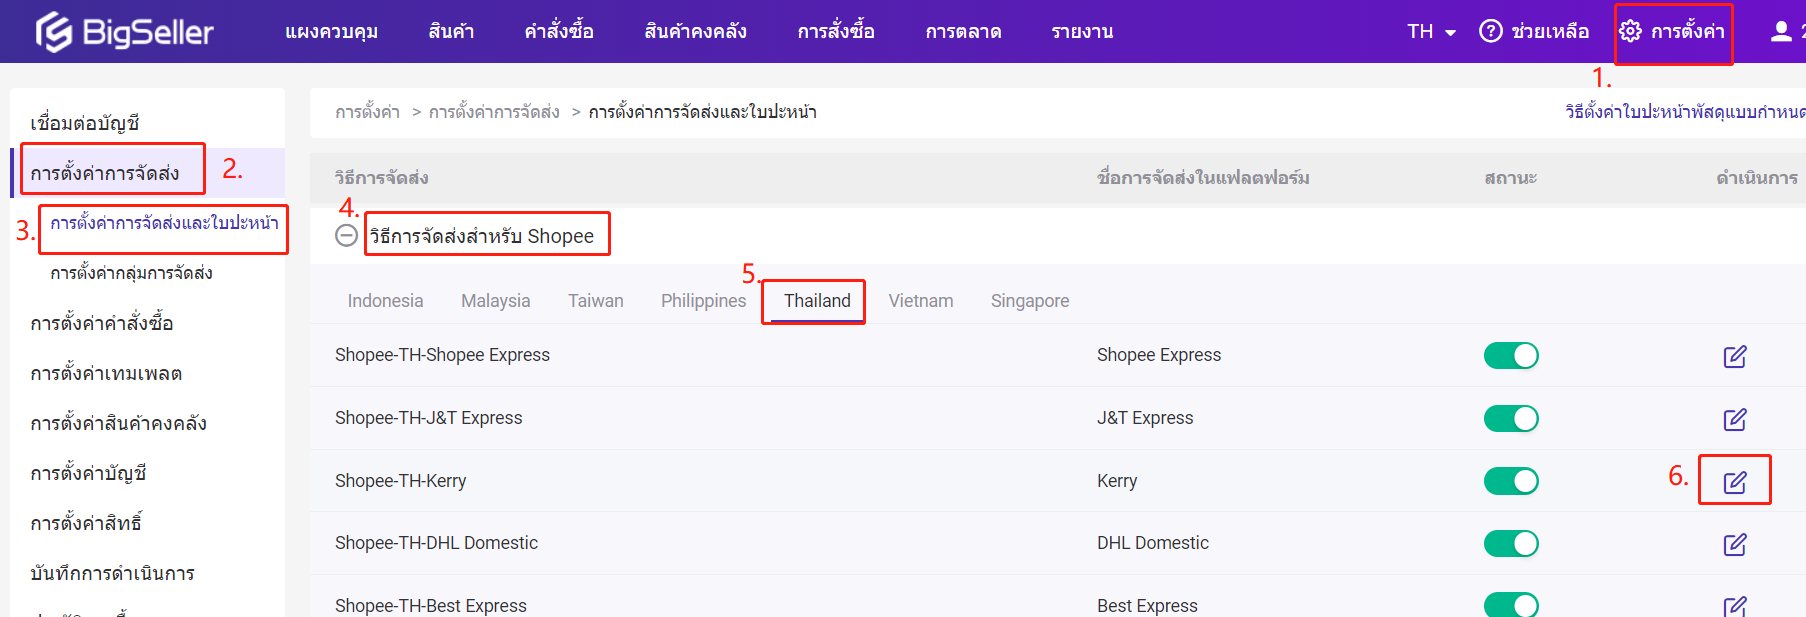The image size is (1806, 617).
Task: Switch off the Kerry status toggle
Action: tap(1510, 482)
